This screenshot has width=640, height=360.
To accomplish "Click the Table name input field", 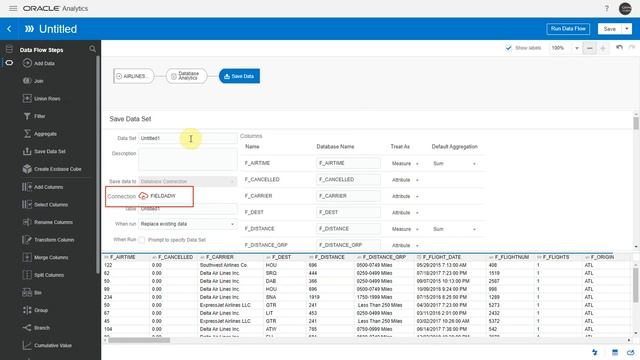I will tap(187, 209).
